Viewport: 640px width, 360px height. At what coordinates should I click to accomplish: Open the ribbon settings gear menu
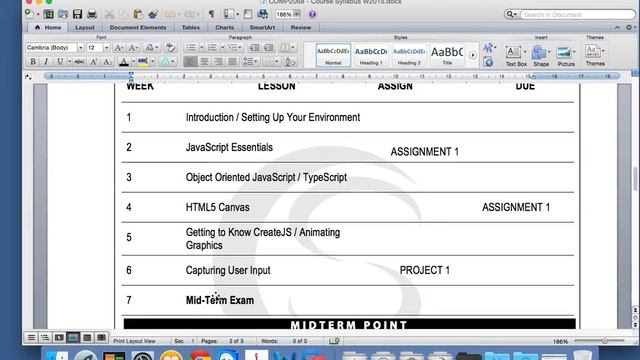coord(631,27)
